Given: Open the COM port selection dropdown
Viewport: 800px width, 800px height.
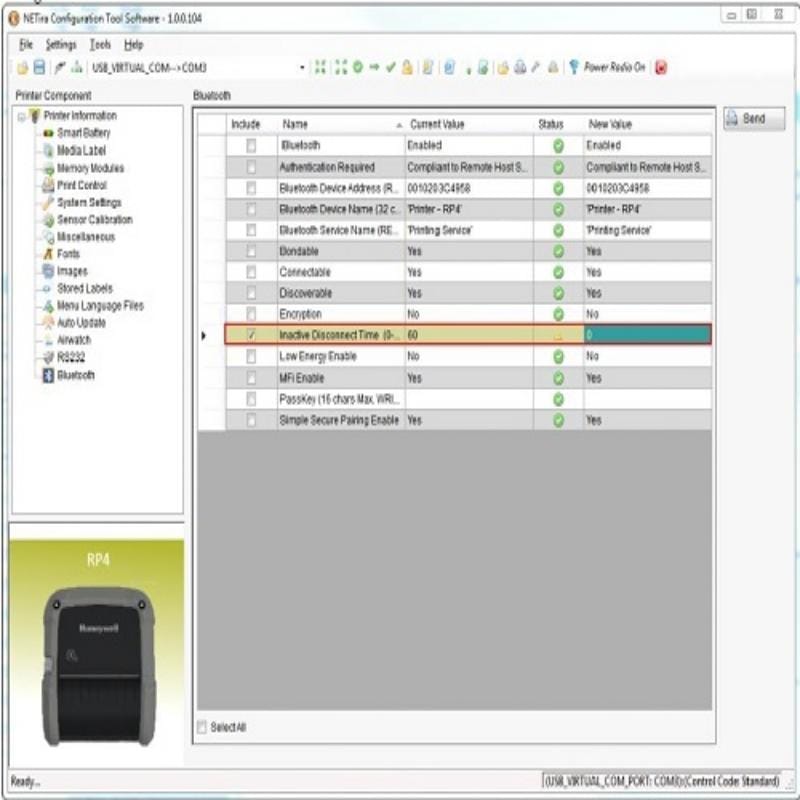Looking at the screenshot, I should [303, 67].
